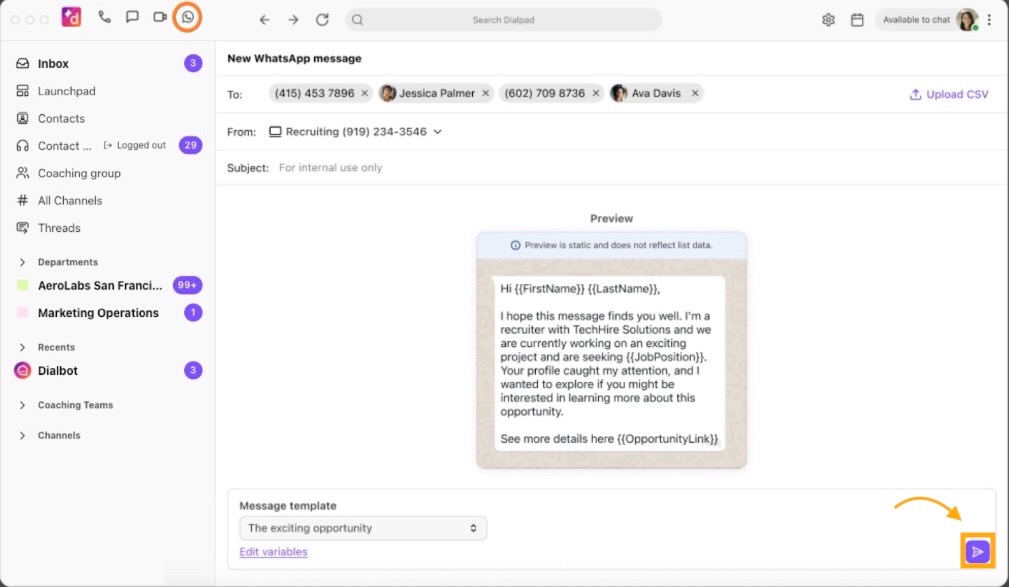Screen dimensions: 1009x587
Task: Start a video meeting with the camera icon
Action: pyautogui.click(x=160, y=17)
